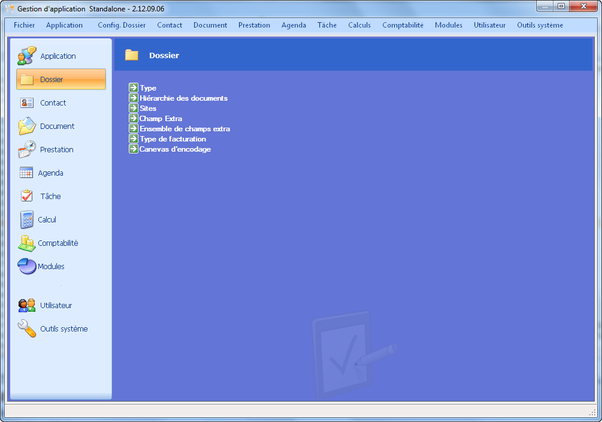
Task: Open the Comptabilité icon in sidebar
Action: (x=27, y=243)
